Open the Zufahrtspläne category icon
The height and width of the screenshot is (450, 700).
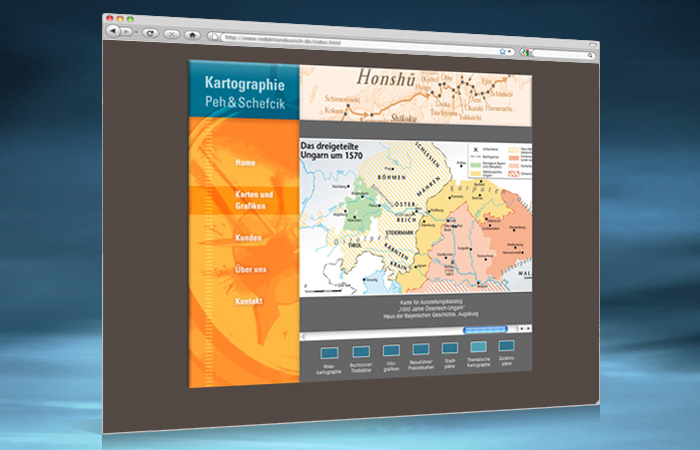pos(506,346)
